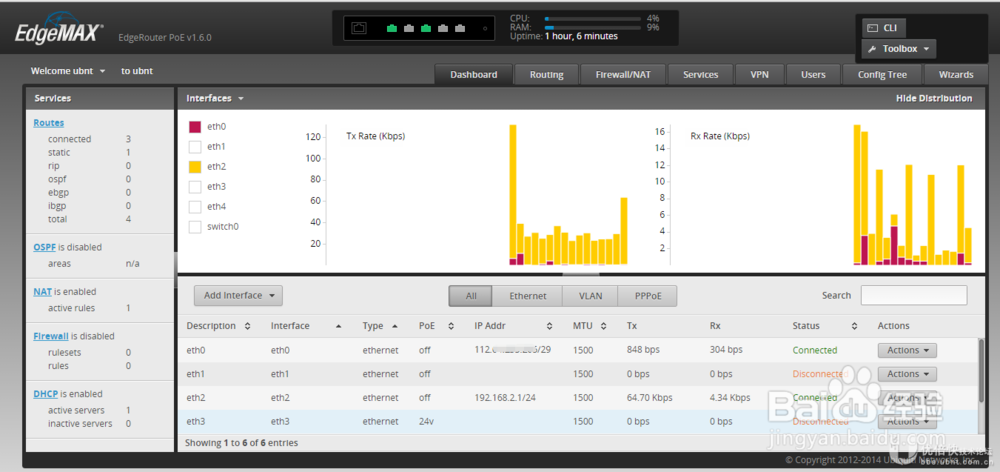Sort table by the PoE column arrows

[450, 326]
